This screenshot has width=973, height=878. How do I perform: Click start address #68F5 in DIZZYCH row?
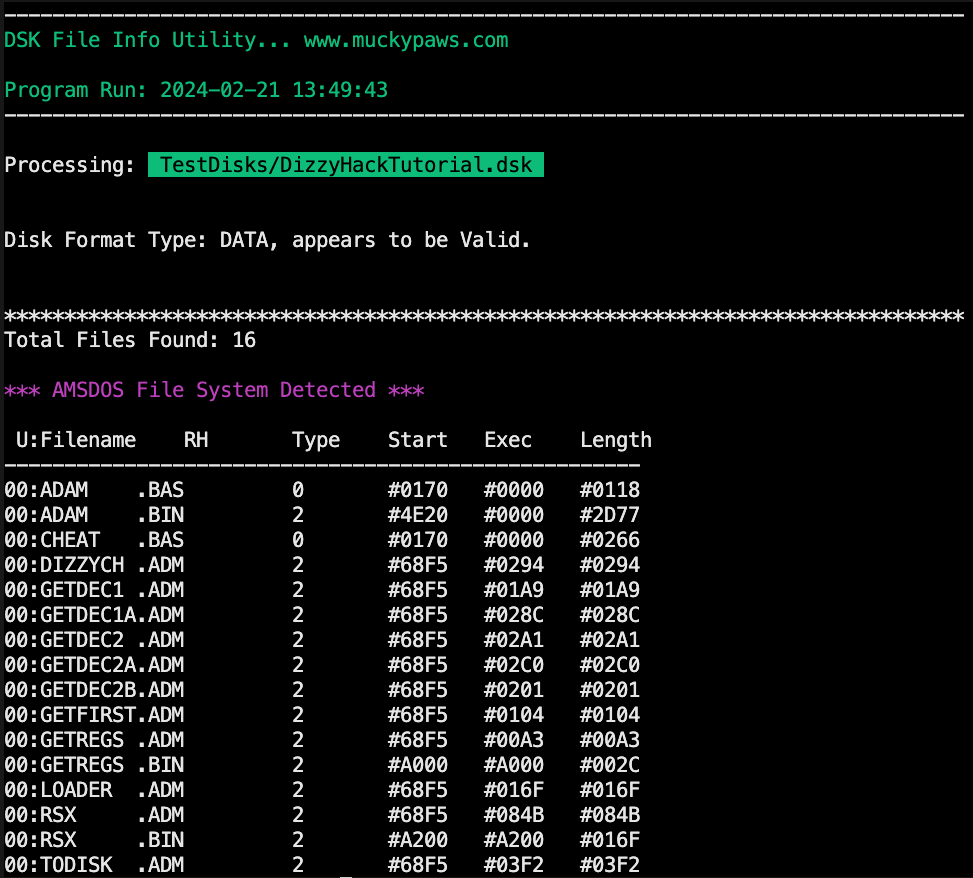tap(418, 565)
